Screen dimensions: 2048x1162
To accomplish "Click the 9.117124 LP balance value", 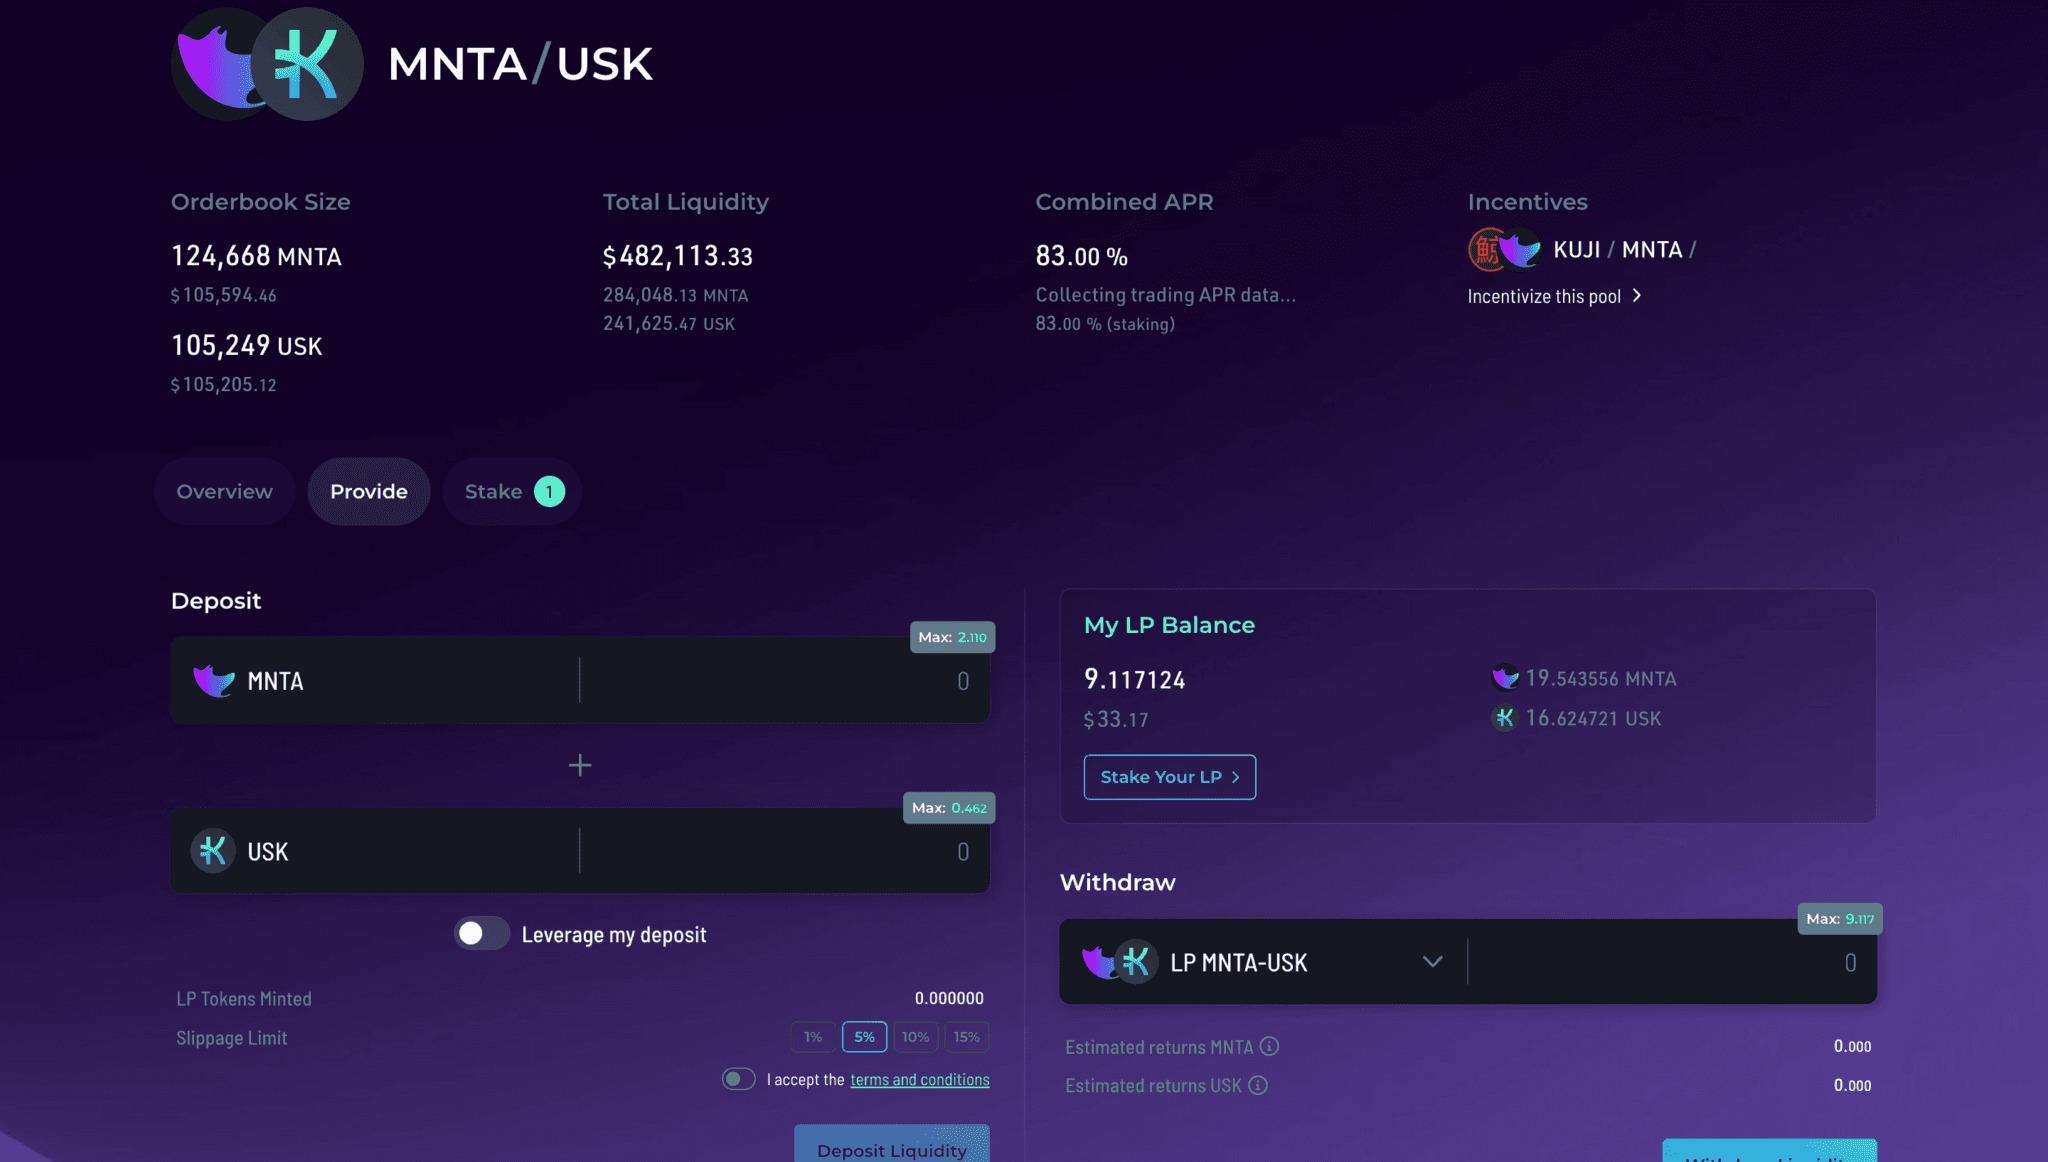I will (x=1135, y=680).
